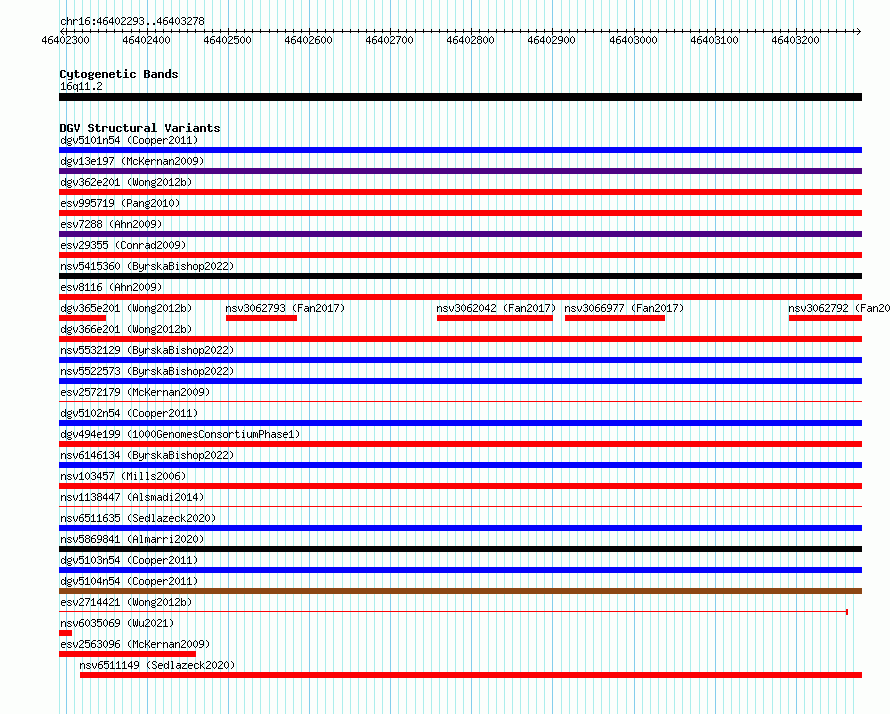The image size is (890, 714).
Task: Click ruler position 46402500
Action: (x=227, y=40)
